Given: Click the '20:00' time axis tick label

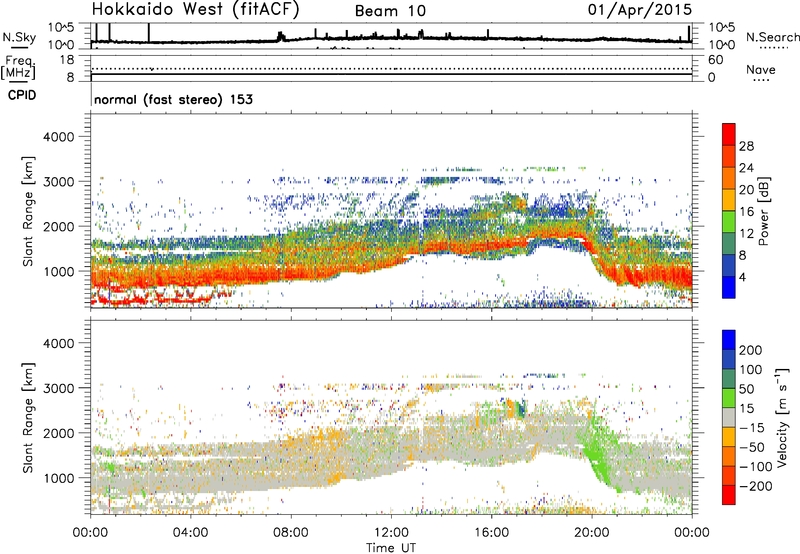Looking at the screenshot, I should coord(592,533).
